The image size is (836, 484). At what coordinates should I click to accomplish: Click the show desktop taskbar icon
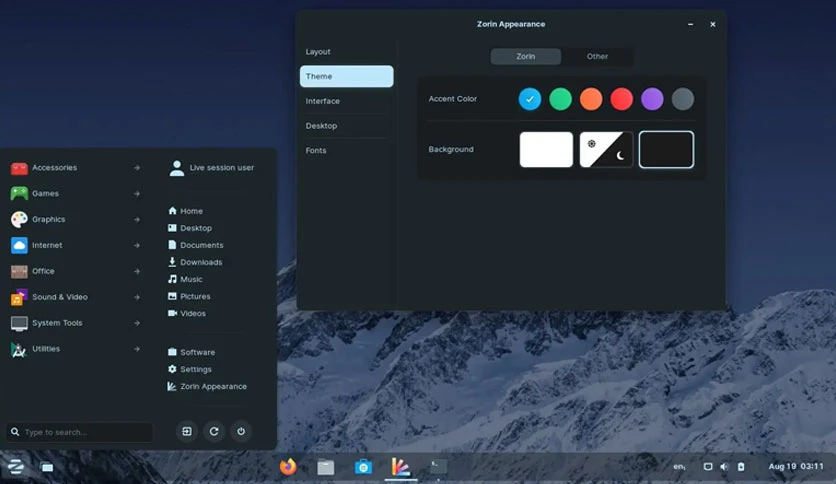coord(47,467)
